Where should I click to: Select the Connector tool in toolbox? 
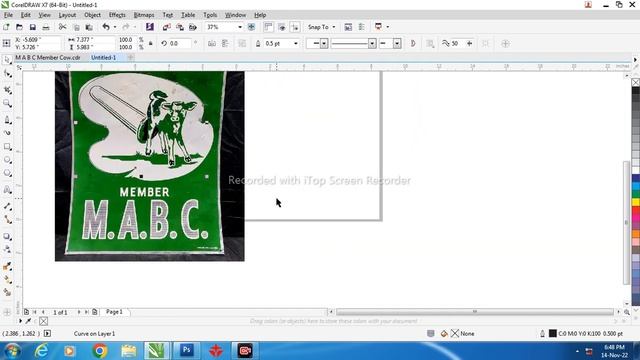point(7,220)
